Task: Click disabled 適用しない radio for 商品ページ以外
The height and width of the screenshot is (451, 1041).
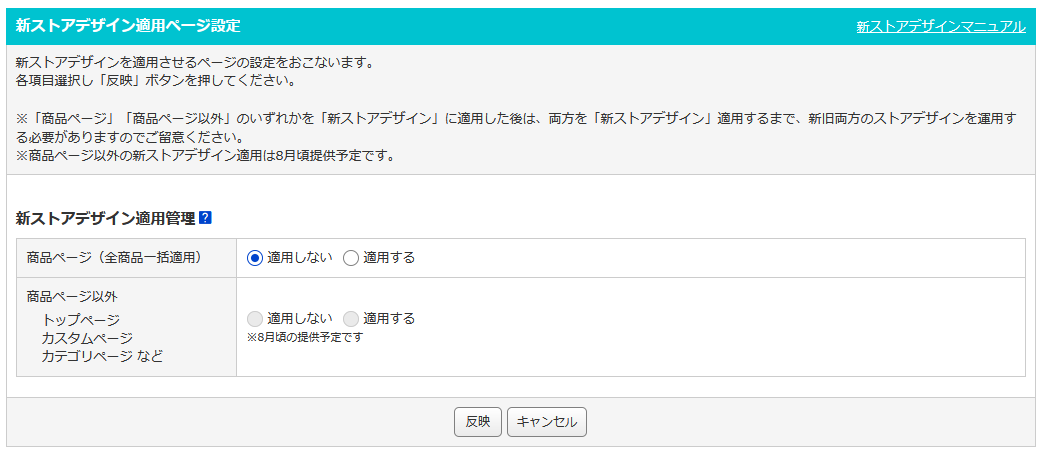Action: pos(255,319)
